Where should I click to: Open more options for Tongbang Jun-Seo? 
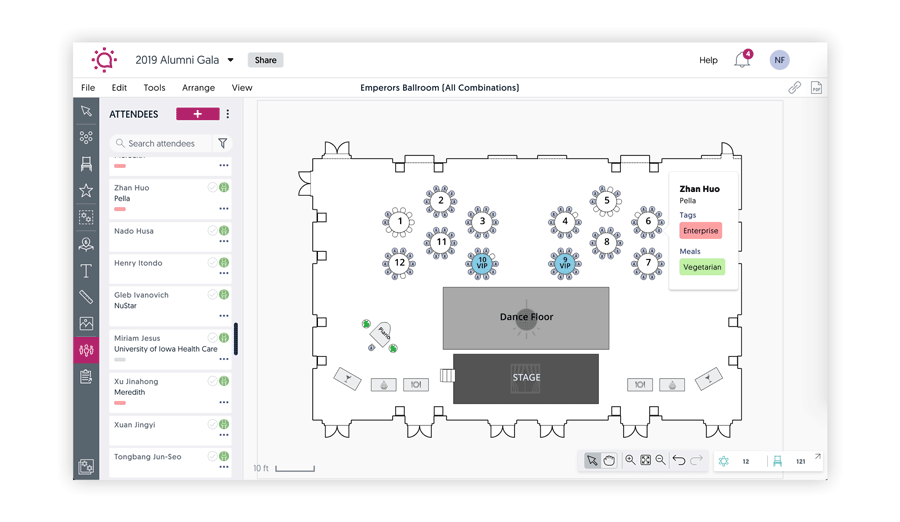[224, 467]
